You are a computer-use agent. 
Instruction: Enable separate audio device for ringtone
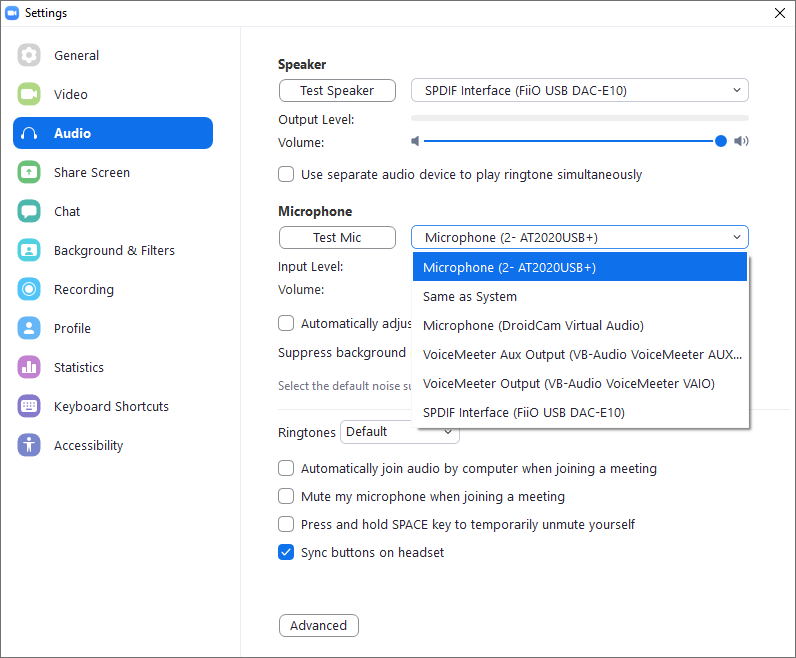(286, 174)
